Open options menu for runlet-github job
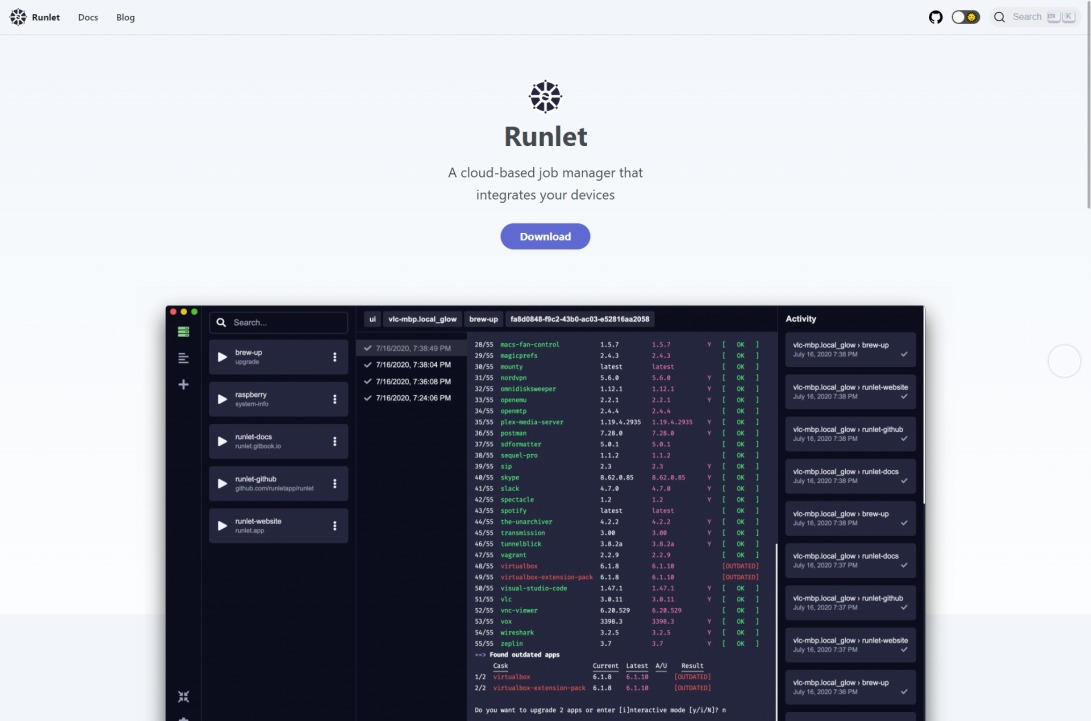The image size is (1091, 721). (x=335, y=484)
